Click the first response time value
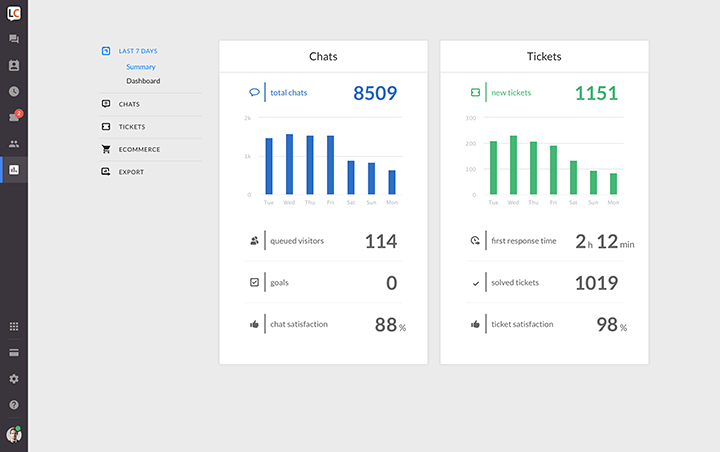The image size is (720, 452). coord(604,242)
